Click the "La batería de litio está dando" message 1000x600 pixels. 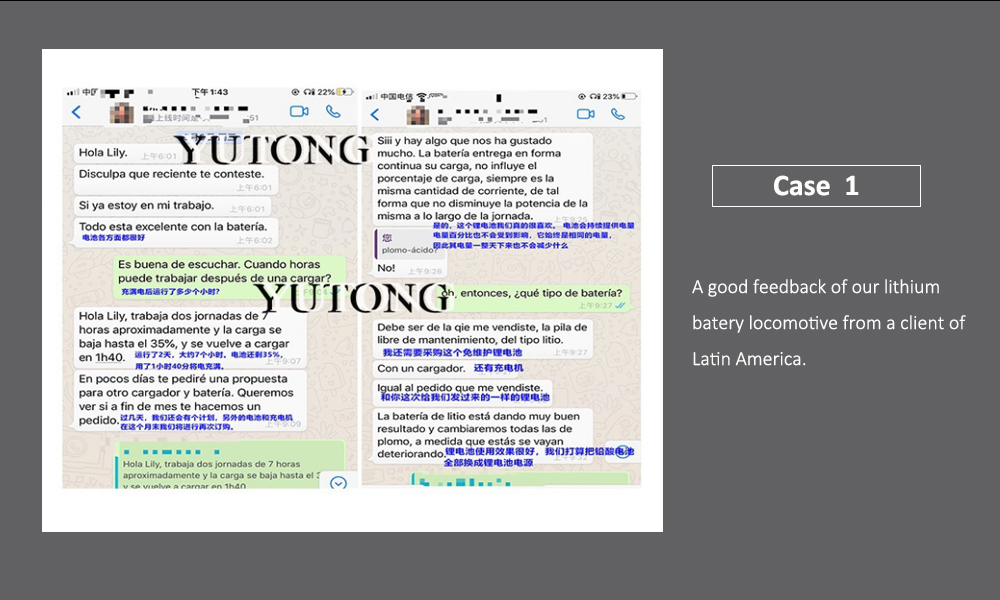click(x=483, y=436)
